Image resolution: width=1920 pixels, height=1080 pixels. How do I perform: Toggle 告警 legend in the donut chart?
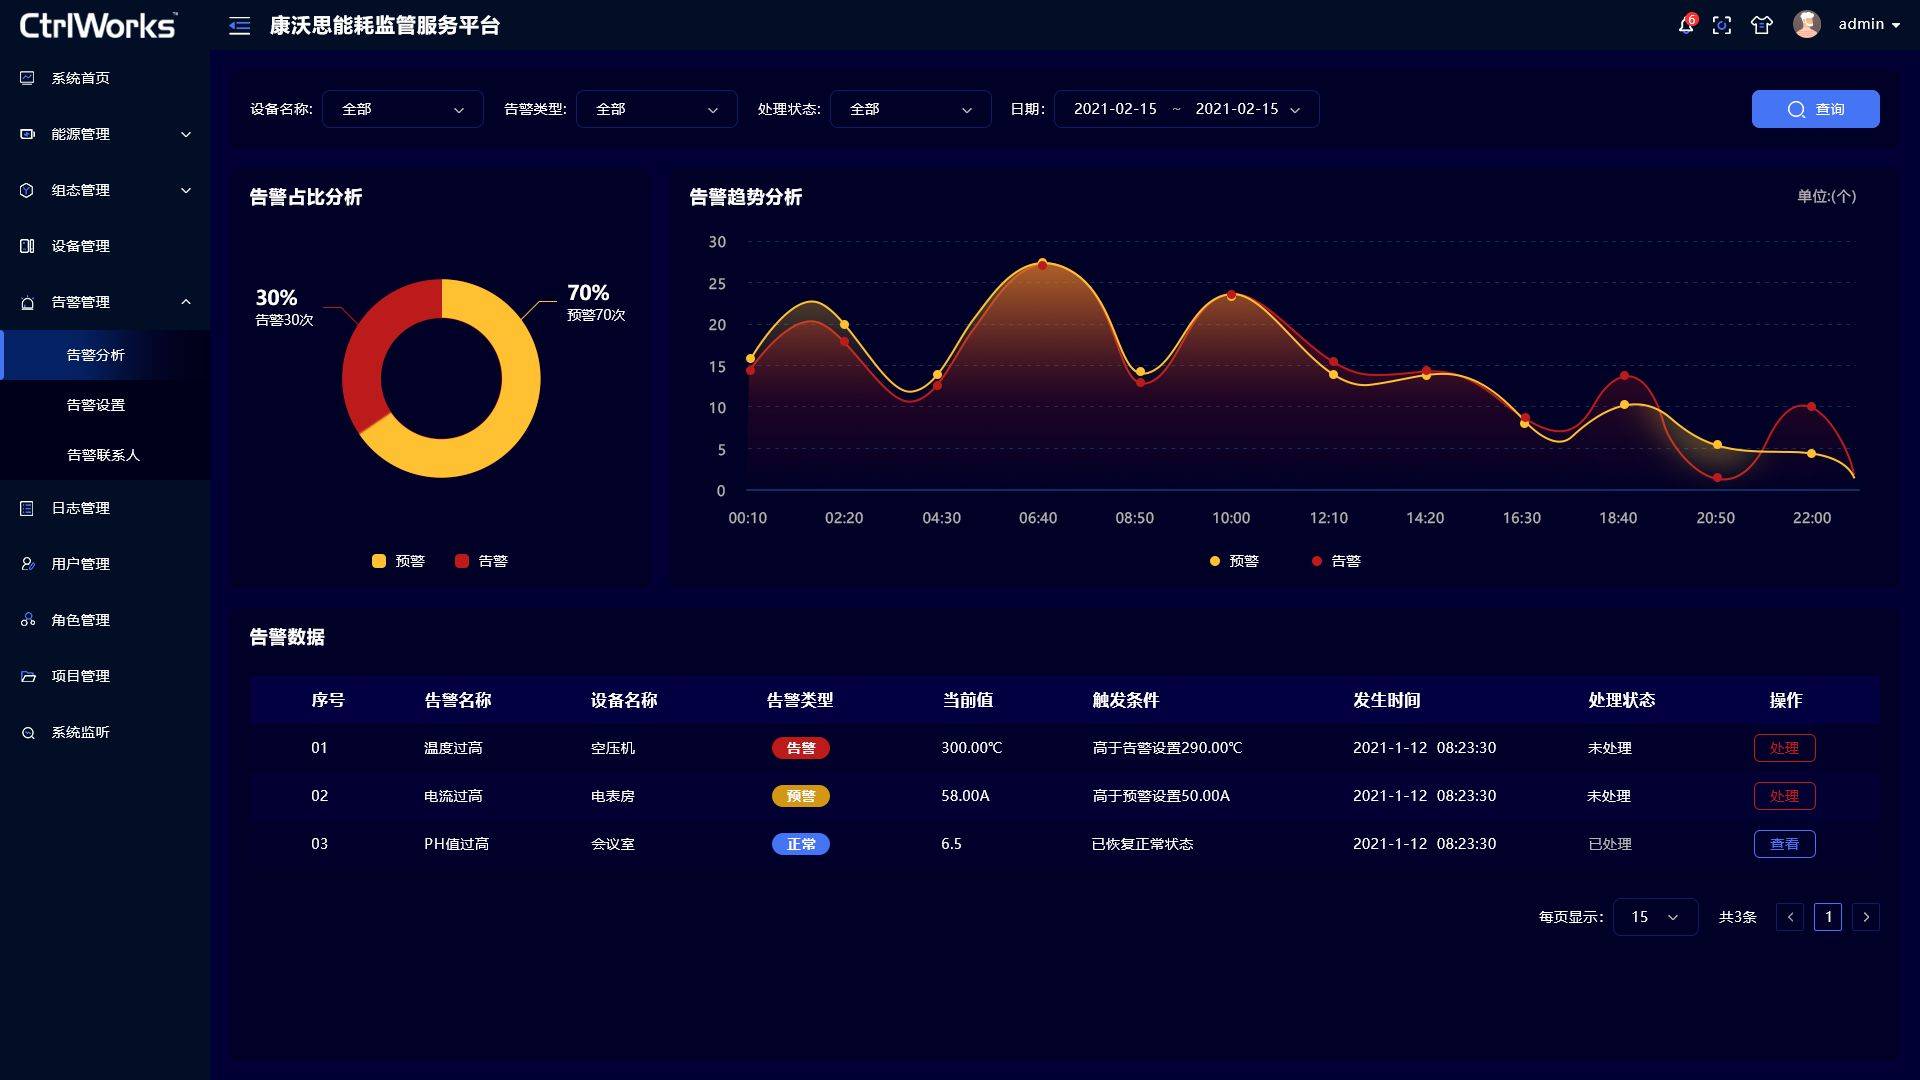click(x=481, y=561)
